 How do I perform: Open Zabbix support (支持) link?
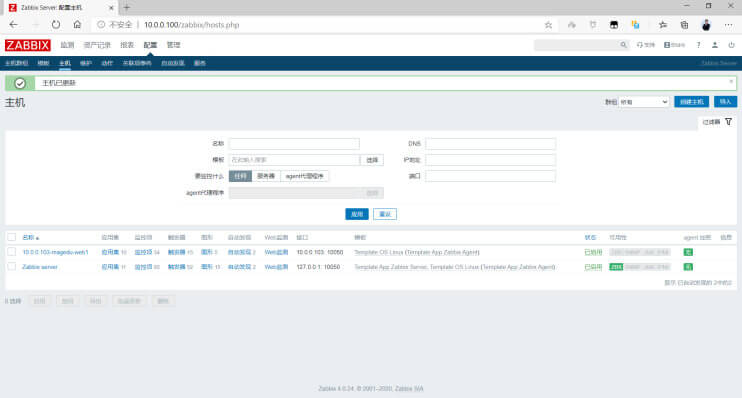[645, 45]
